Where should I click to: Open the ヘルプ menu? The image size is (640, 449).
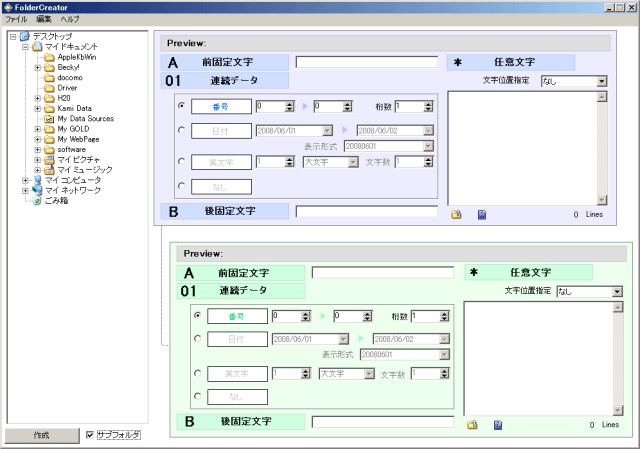(x=70, y=20)
